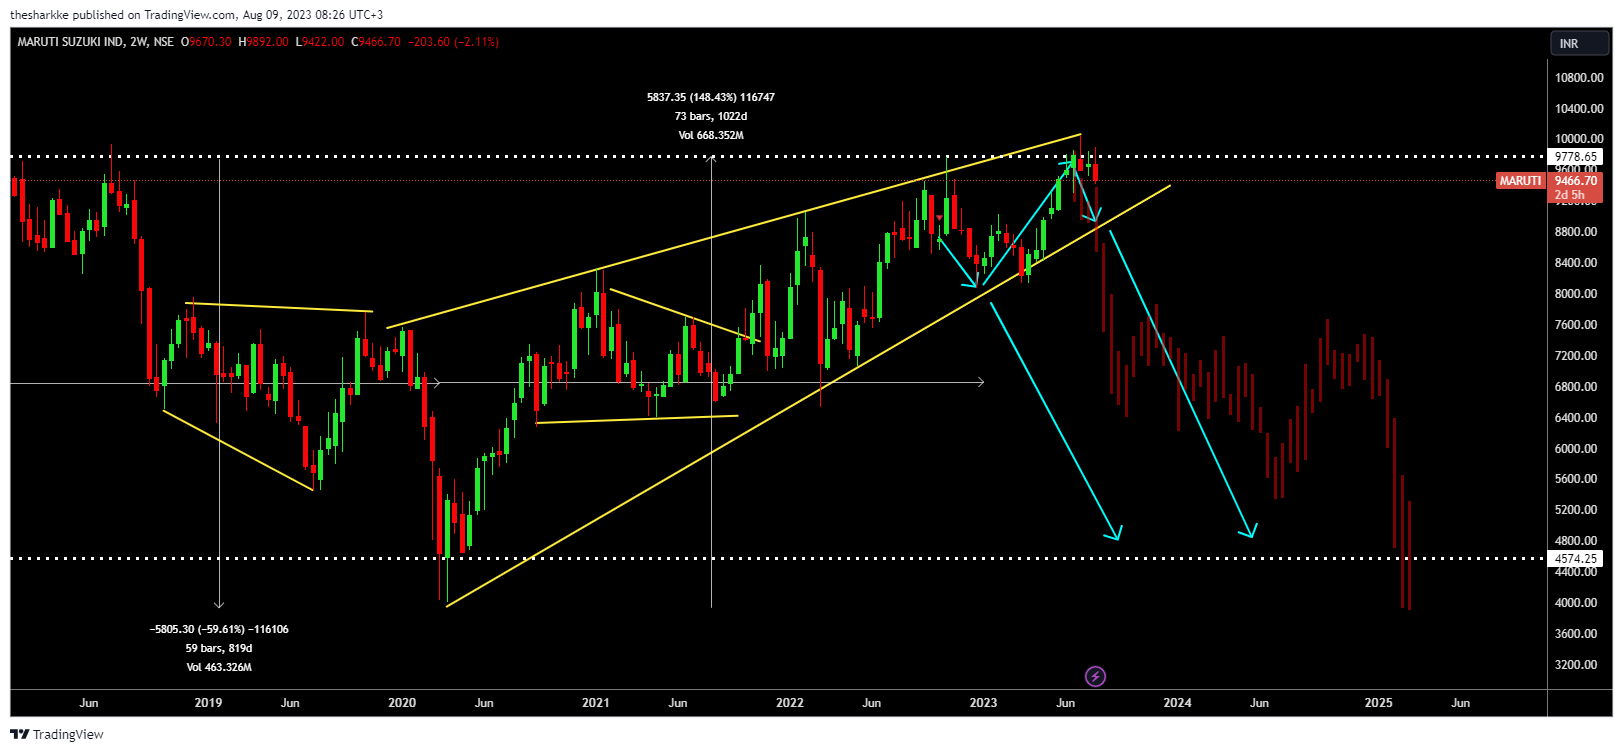This screenshot has width=1623, height=752.
Task: Select the 4574.25 horizontal line price label
Action: click(x=1576, y=559)
